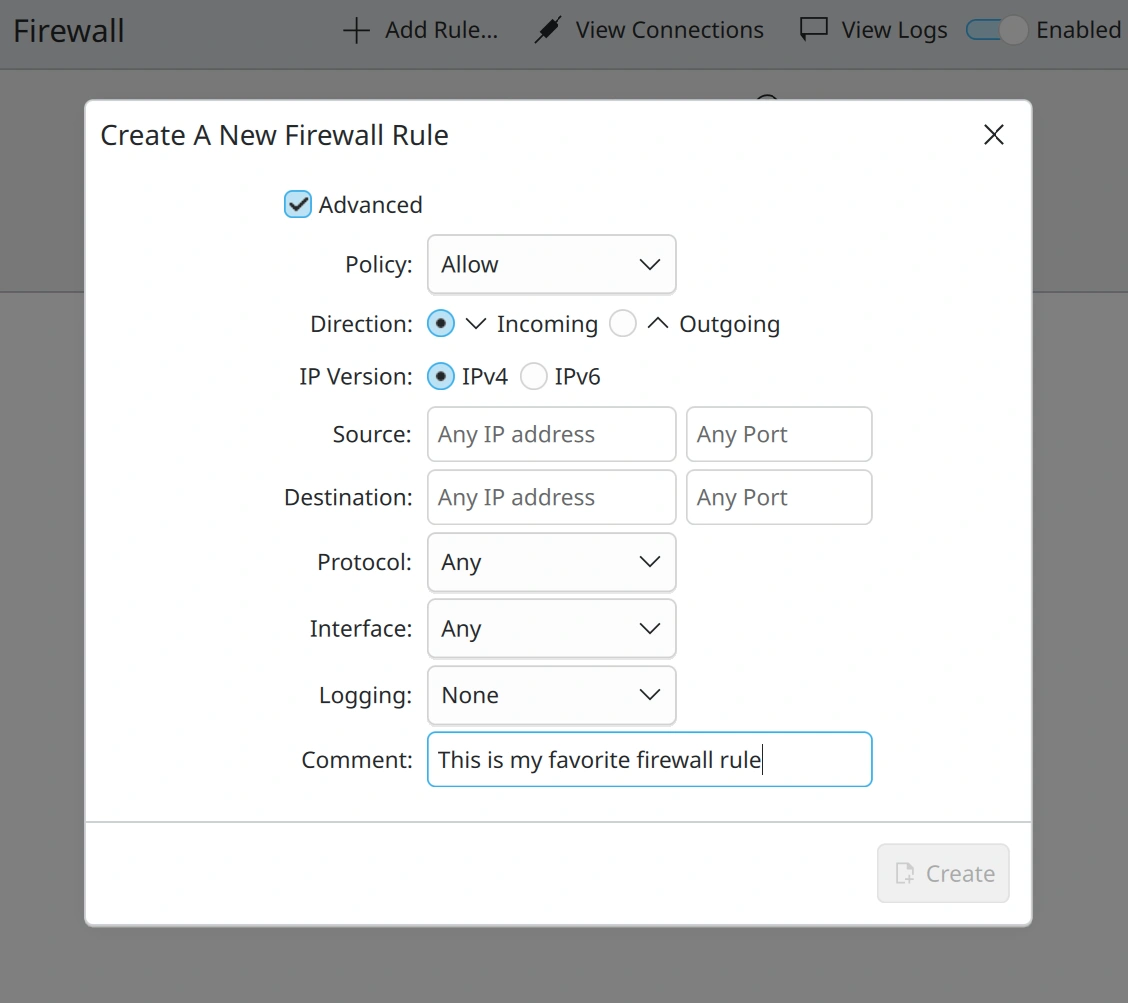Click the Advanced checkbox label
1128x1003 pixels.
tap(370, 205)
